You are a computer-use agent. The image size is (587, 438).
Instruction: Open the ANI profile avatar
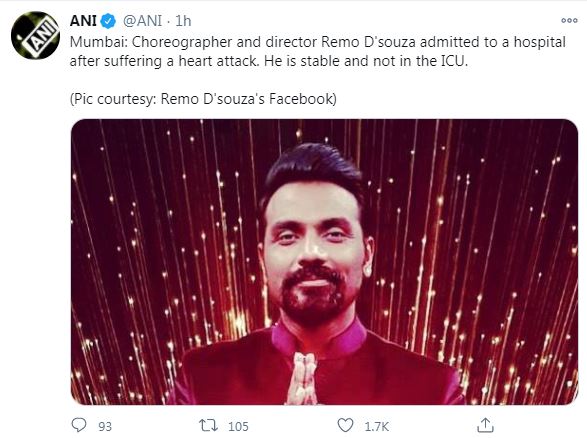(x=35, y=36)
